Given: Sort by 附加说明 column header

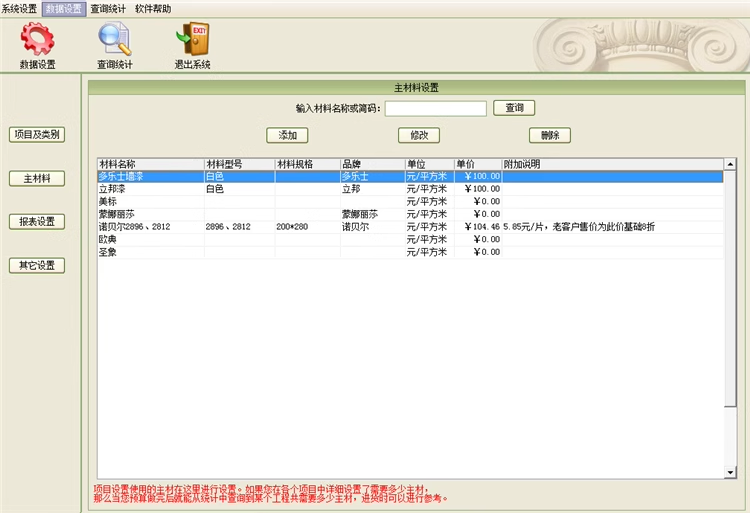Looking at the screenshot, I should (x=613, y=164).
